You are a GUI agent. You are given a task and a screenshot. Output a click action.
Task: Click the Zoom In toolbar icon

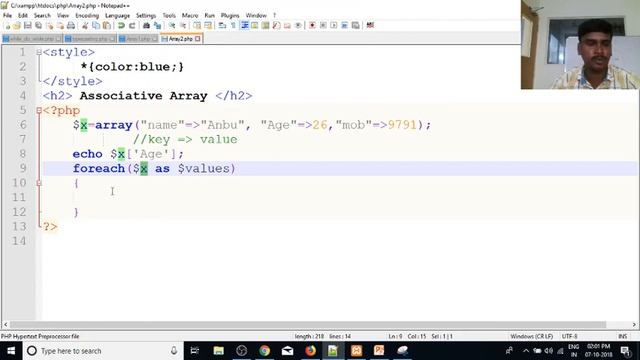[x=172, y=26]
